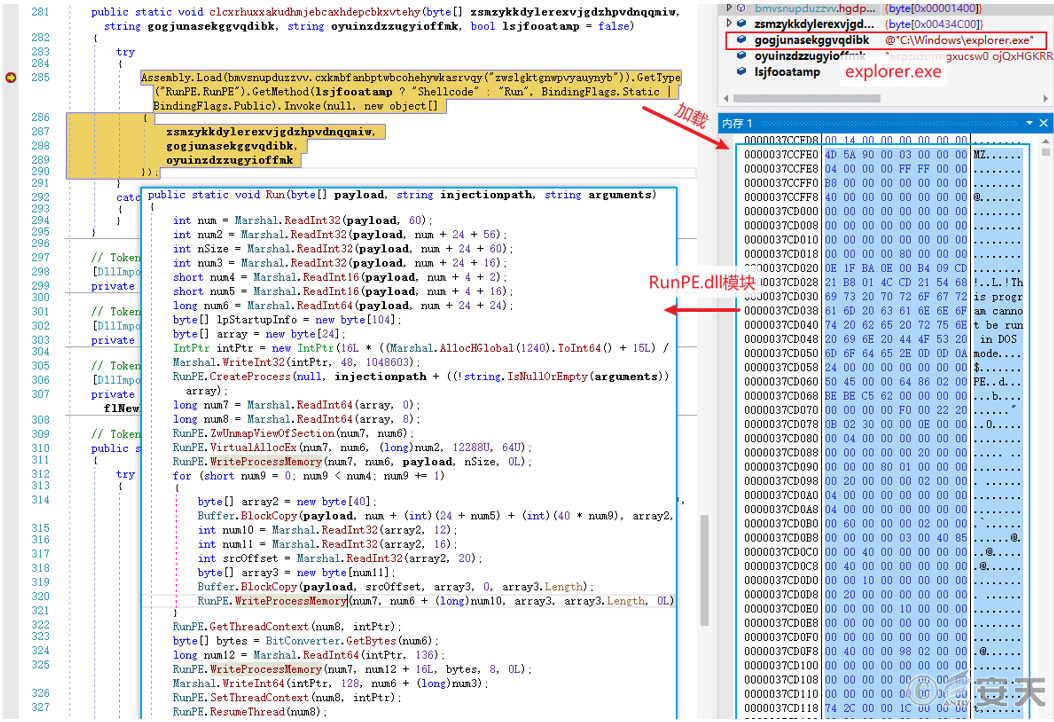Click the ASCII text 'MZ......' in memory
Image resolution: width=1054 pixels, height=722 pixels.
[998, 155]
